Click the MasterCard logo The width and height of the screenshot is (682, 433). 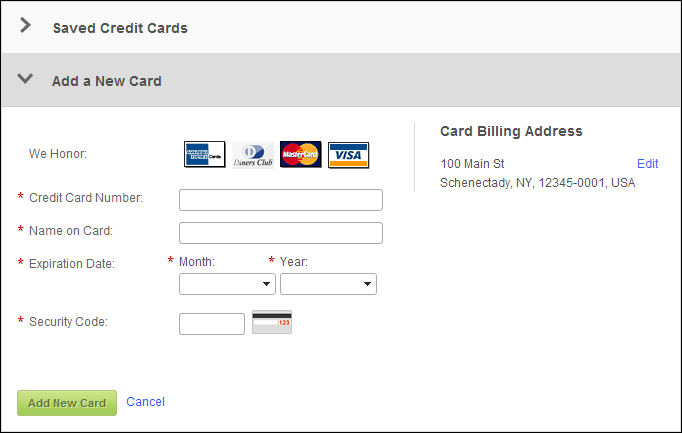(x=301, y=154)
